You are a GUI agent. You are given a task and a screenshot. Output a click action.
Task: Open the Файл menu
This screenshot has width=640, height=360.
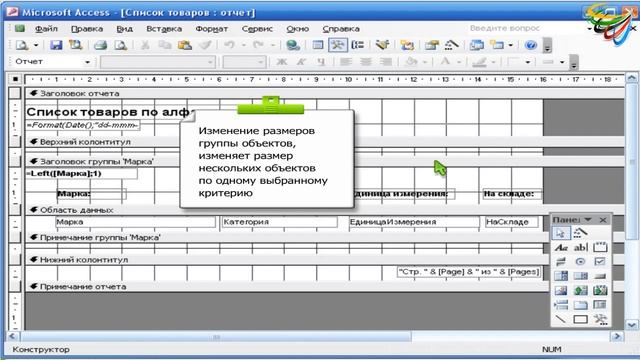[x=46, y=29]
